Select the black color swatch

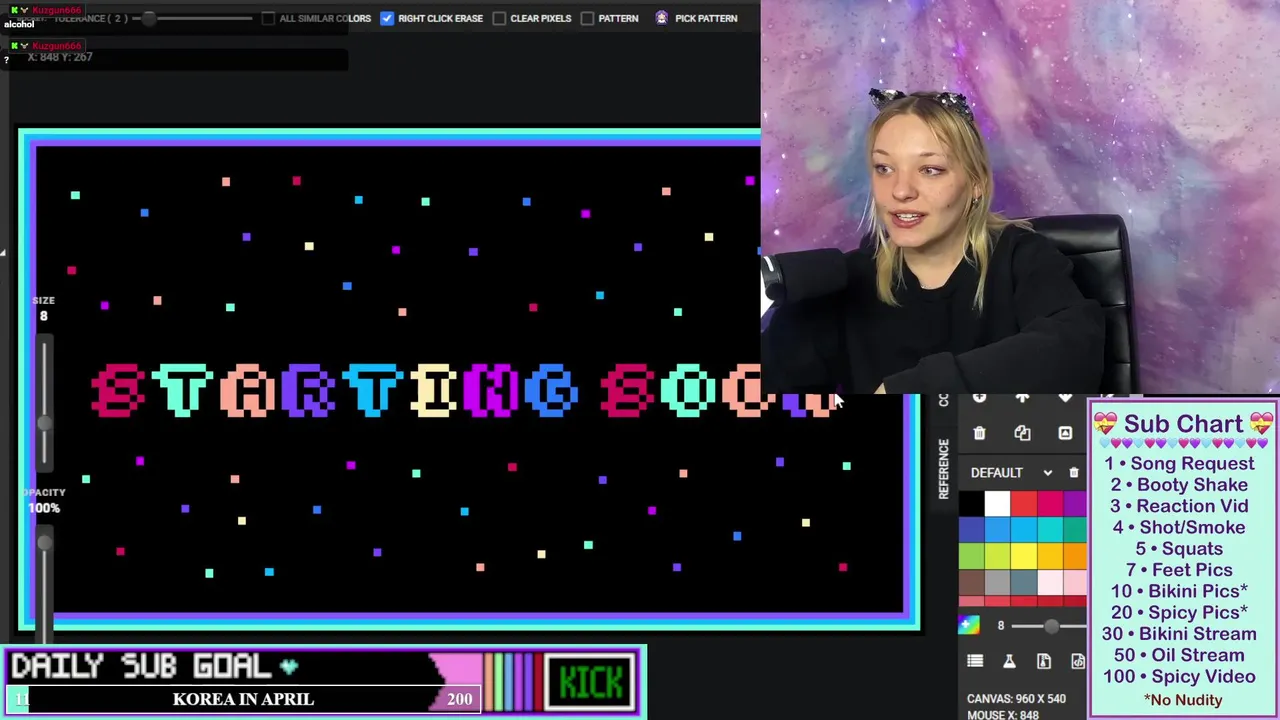[971, 504]
